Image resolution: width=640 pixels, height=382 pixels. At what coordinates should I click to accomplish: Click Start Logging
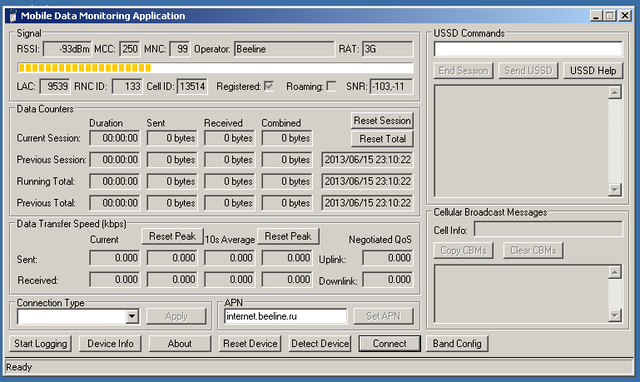point(40,344)
